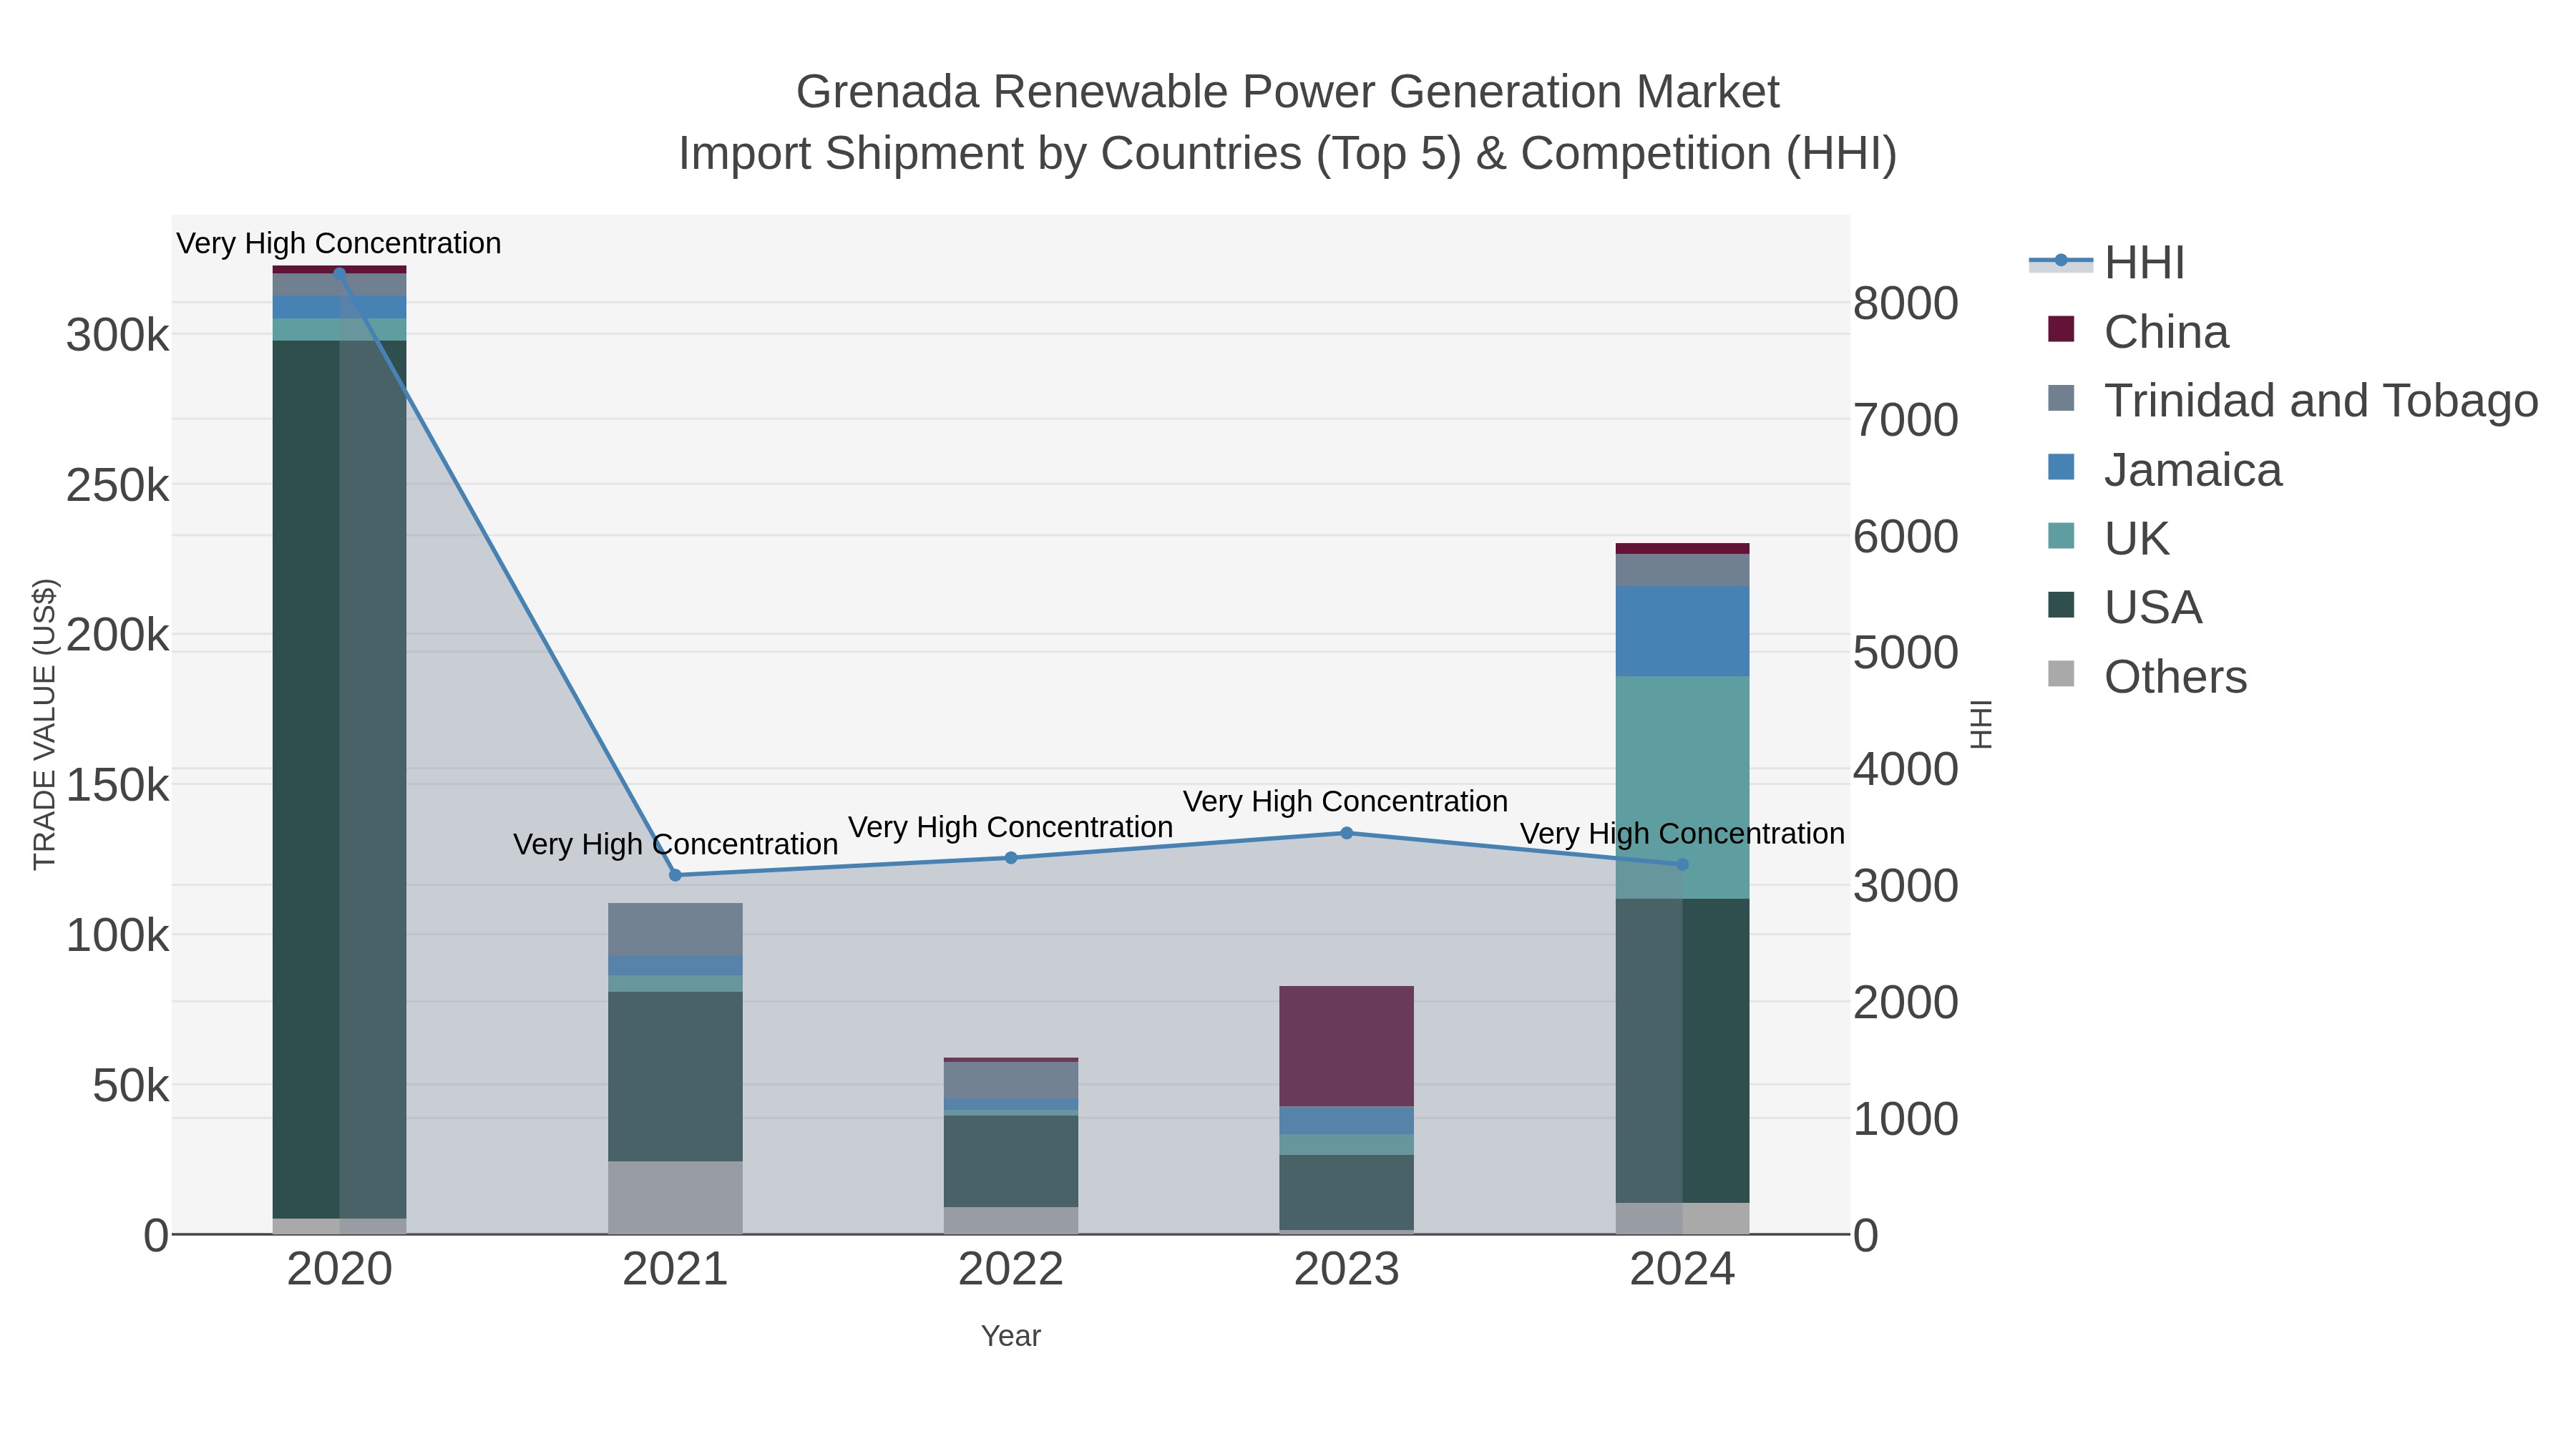Click the 2023 x-axis label
Image resolution: width=2576 pixels, height=1449 pixels.
[x=1347, y=1270]
